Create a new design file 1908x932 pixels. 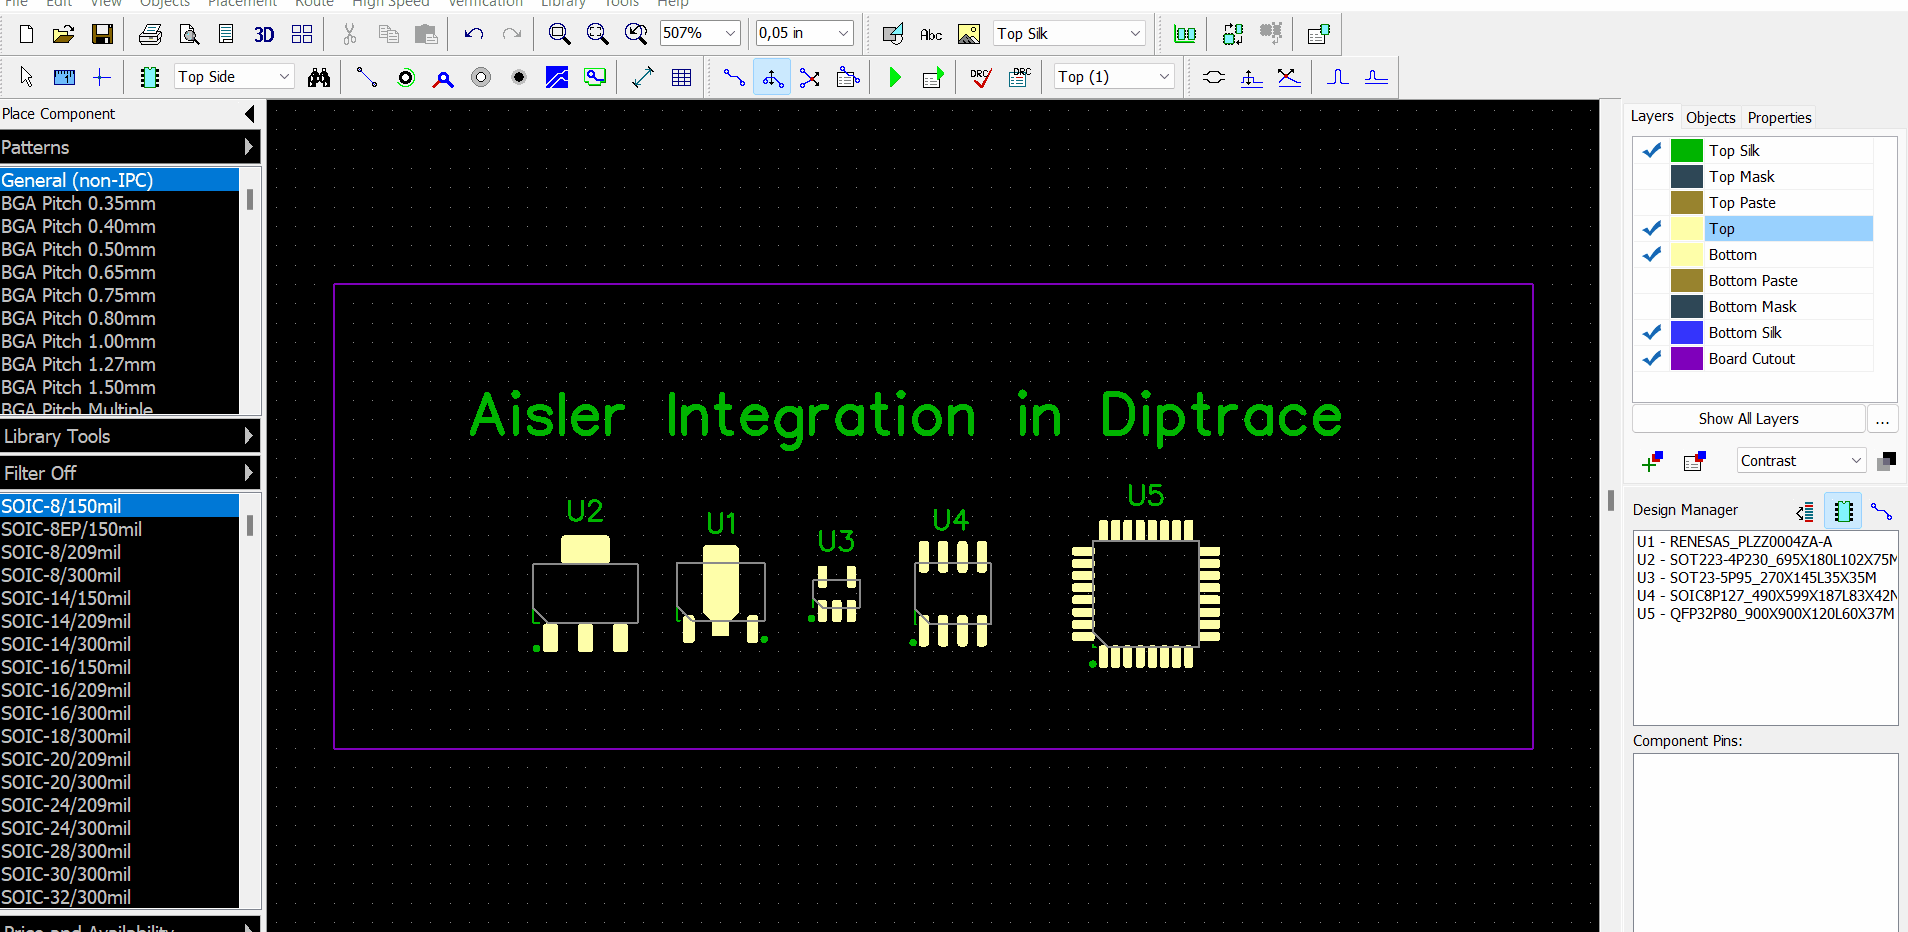pos(27,34)
